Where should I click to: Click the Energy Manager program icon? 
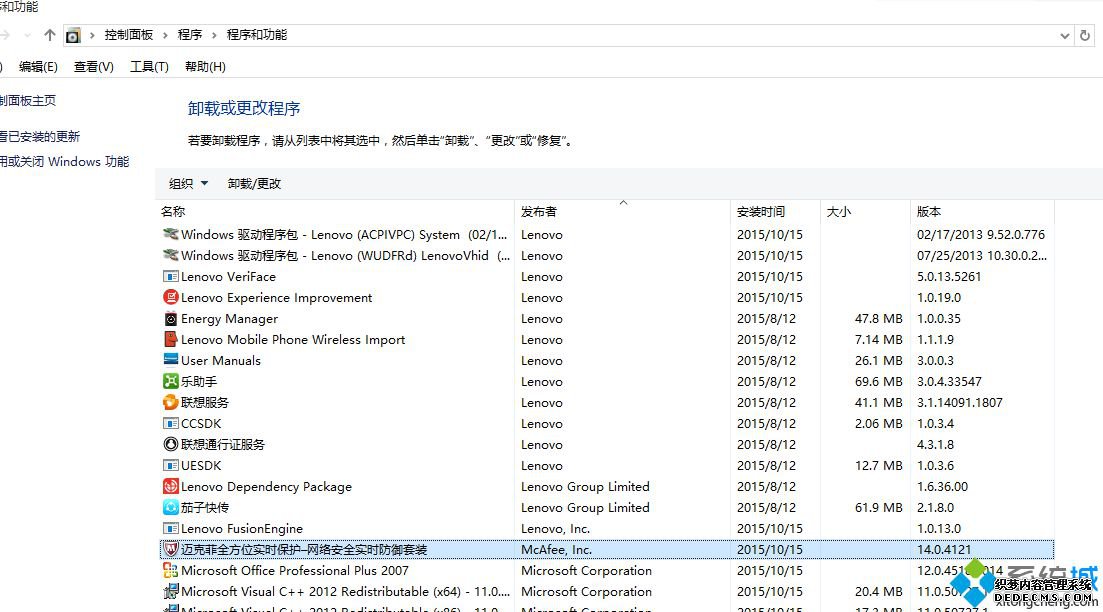[170, 319]
